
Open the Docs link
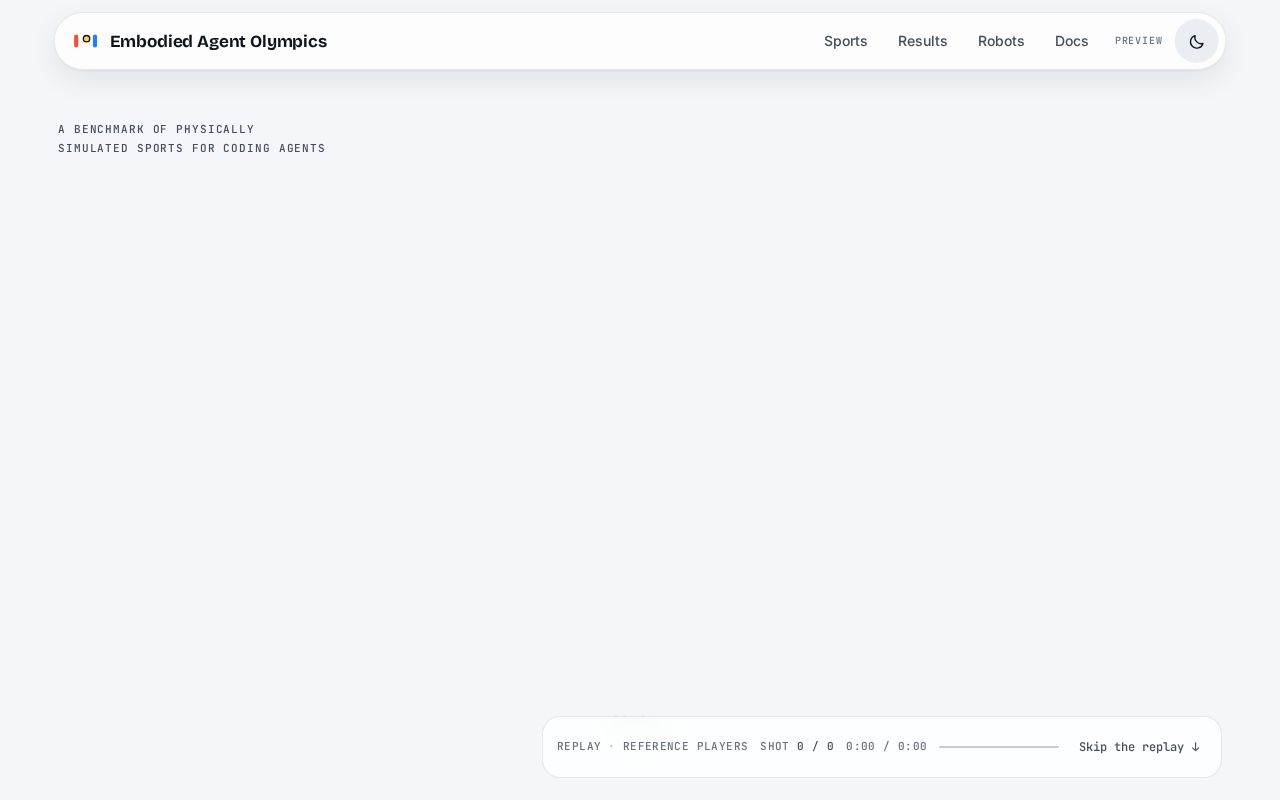(1072, 41)
